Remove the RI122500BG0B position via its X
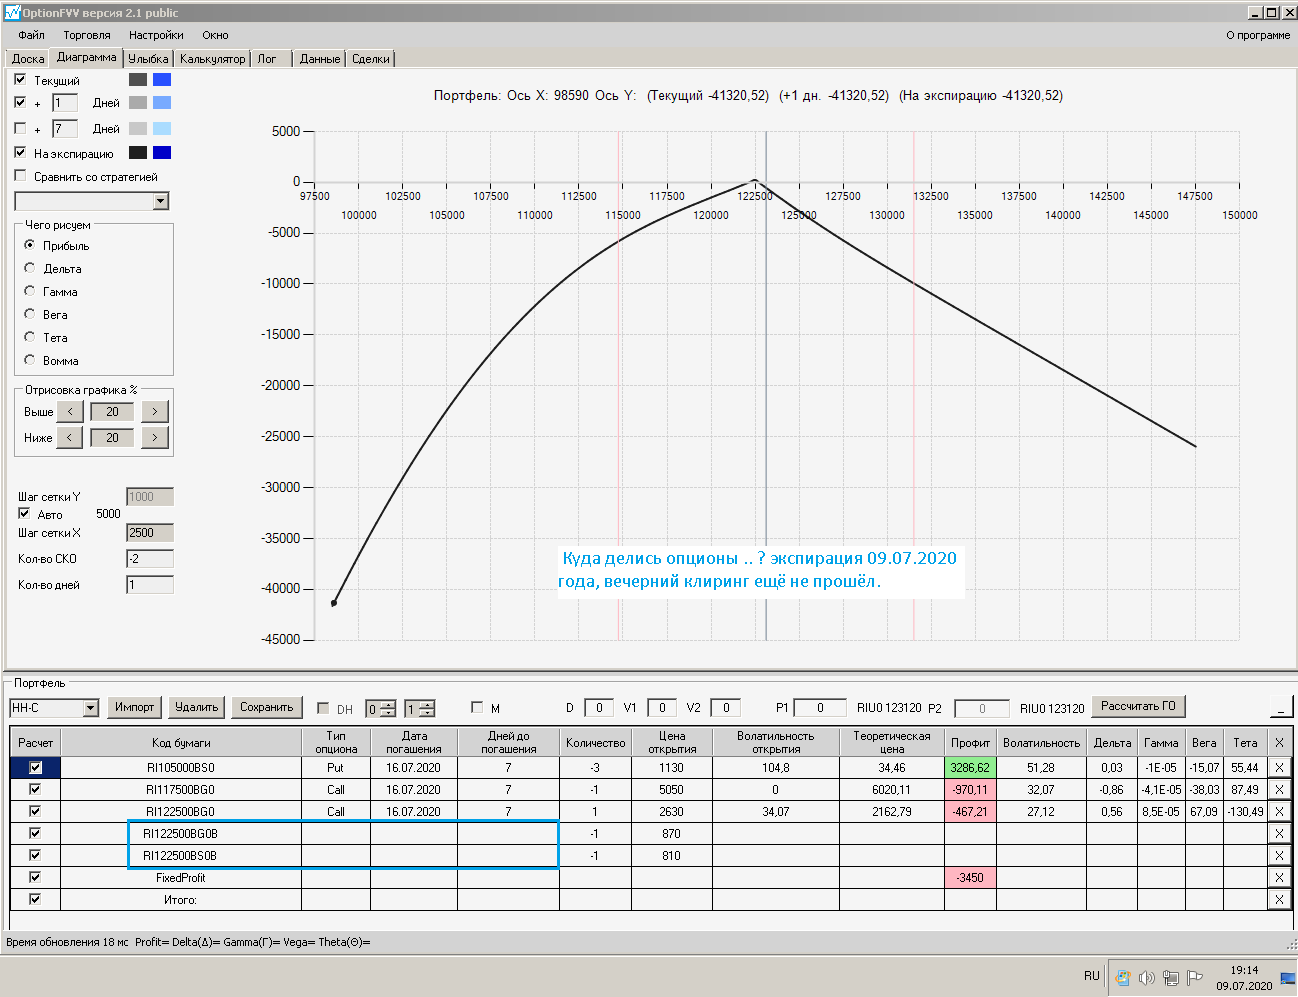This screenshot has width=1298, height=997. coord(1279,834)
